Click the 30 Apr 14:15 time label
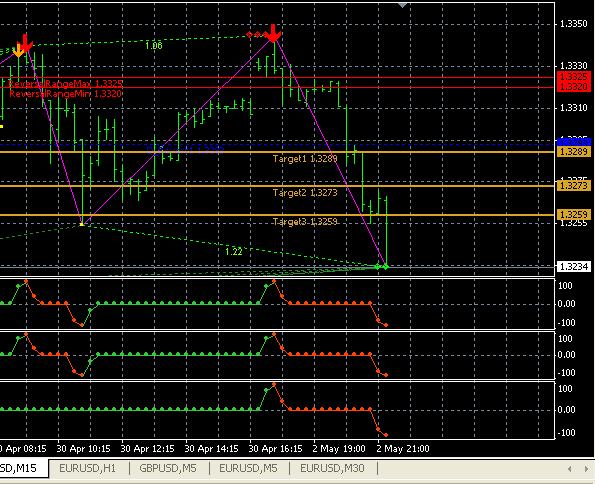Viewport: 595px width, 484px height. tap(211, 449)
